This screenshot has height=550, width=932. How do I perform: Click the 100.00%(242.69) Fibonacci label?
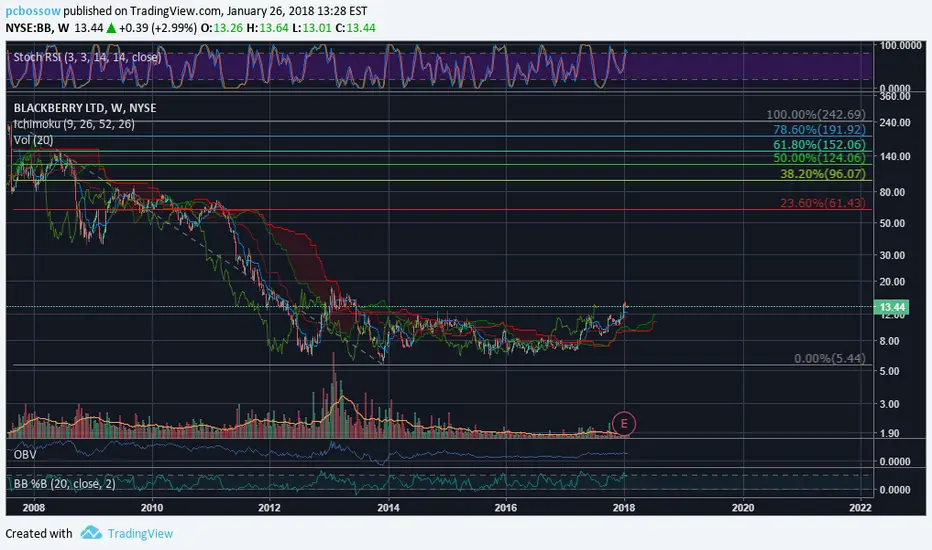816,114
